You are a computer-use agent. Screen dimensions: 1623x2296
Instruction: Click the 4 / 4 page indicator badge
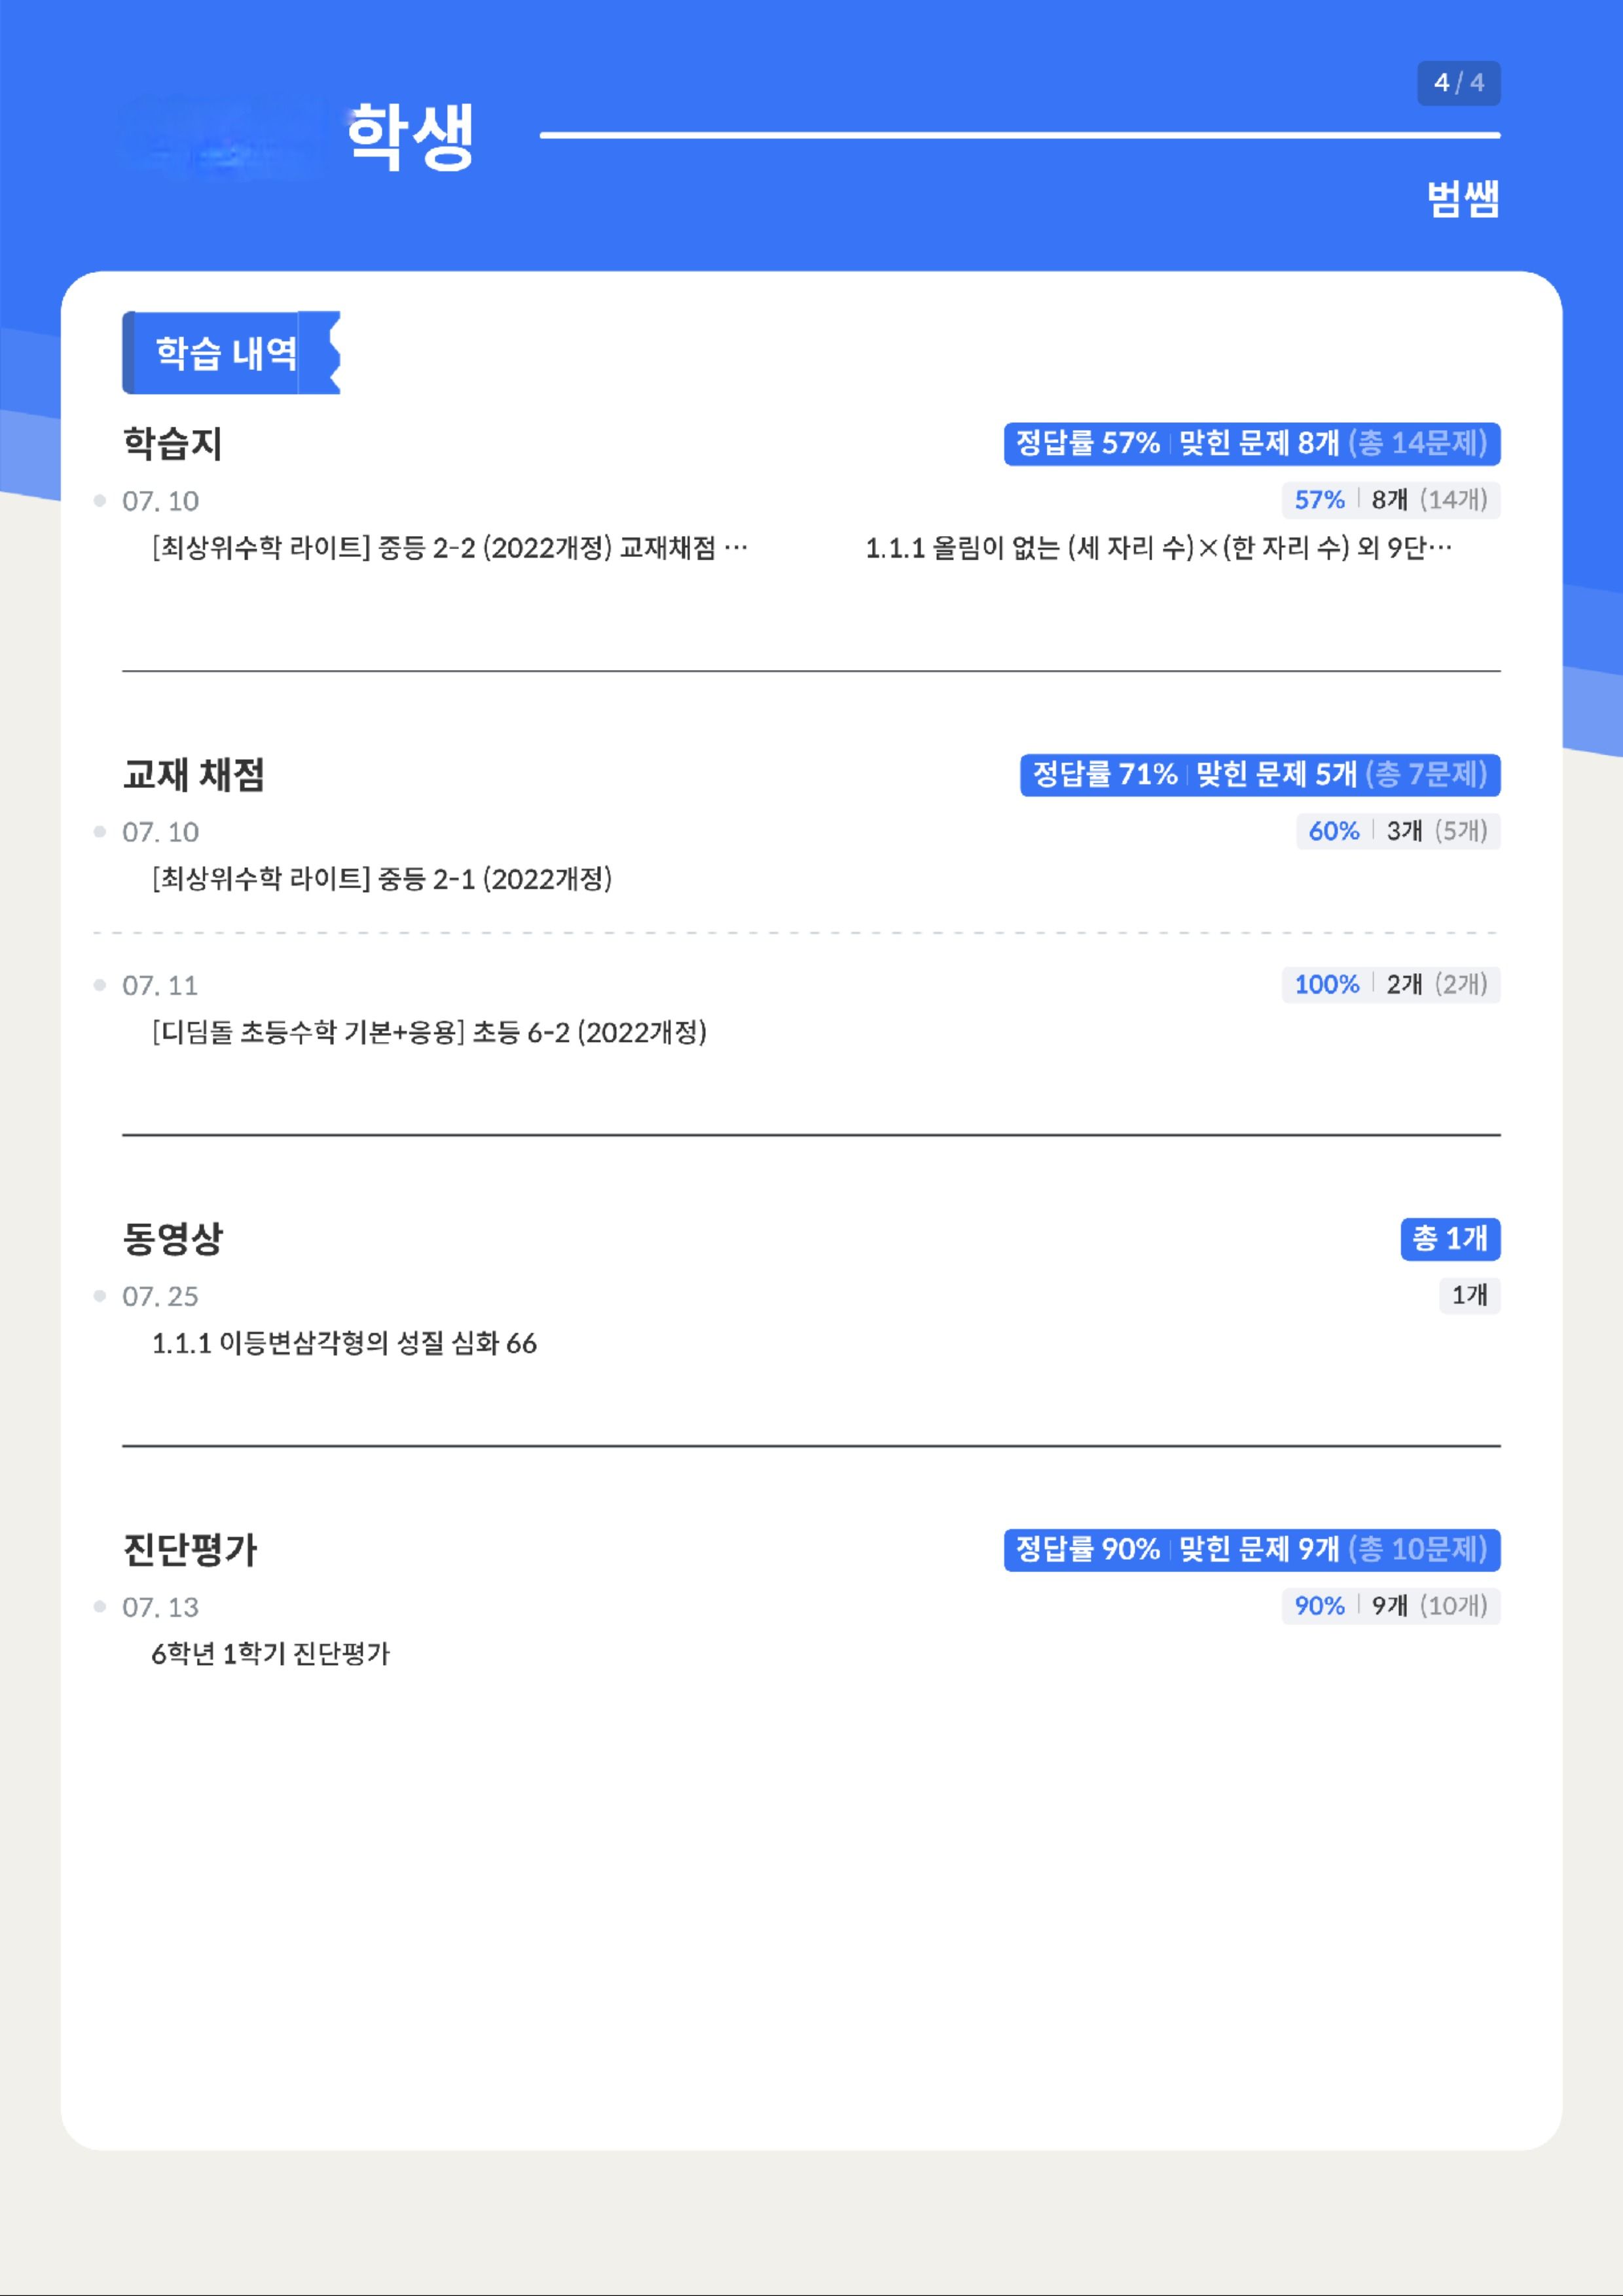[1458, 83]
